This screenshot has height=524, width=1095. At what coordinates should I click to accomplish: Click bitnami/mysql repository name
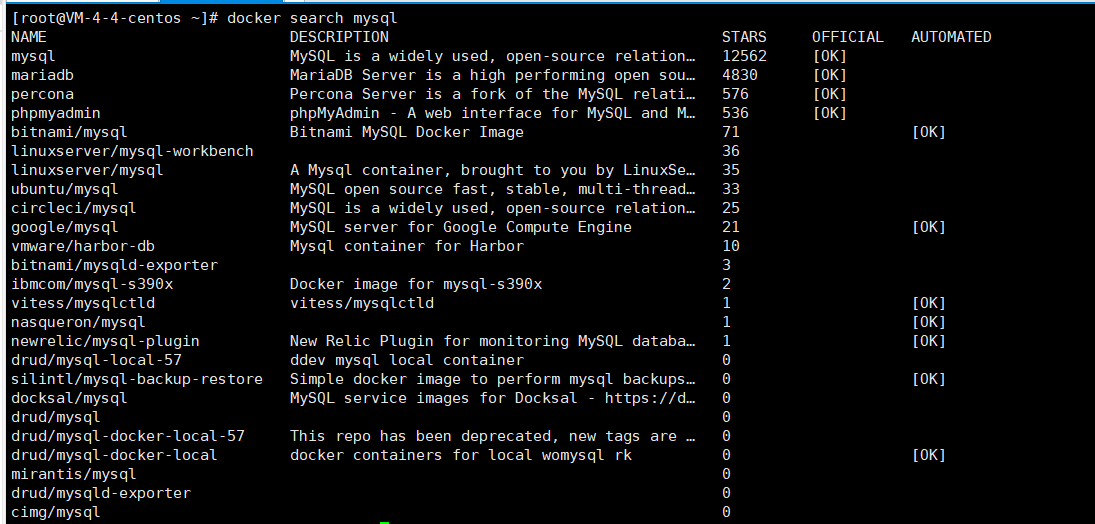click(69, 132)
